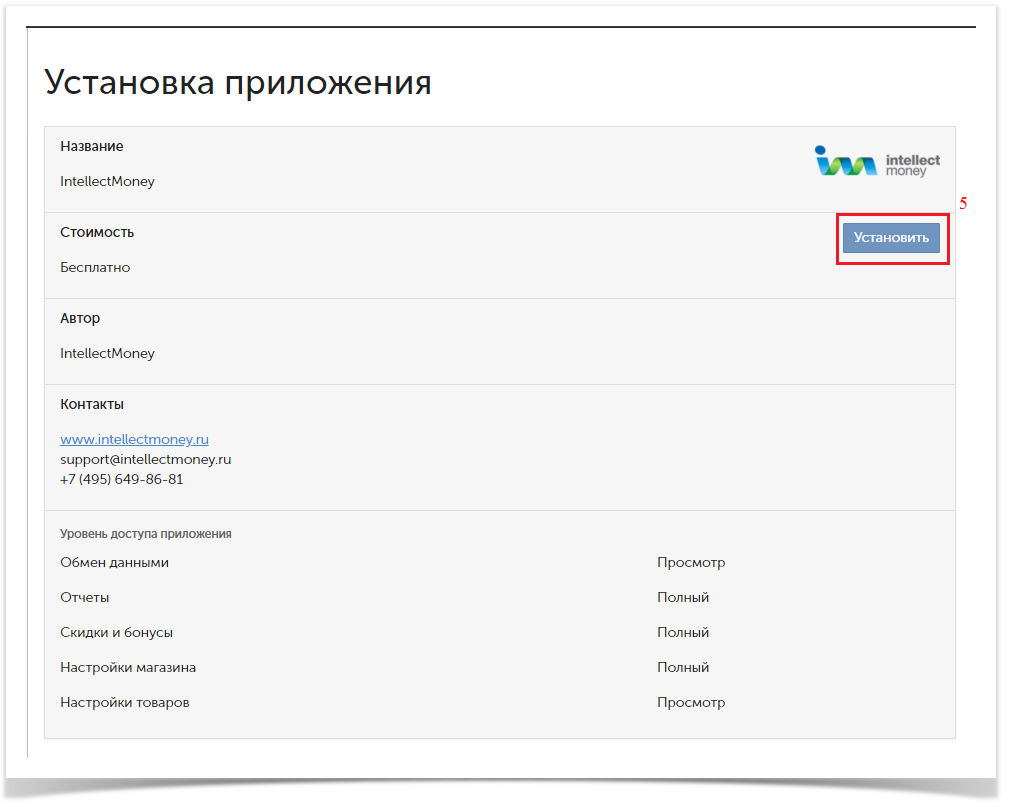
Task: Click the Обмен данными permission row
Action: [499, 562]
